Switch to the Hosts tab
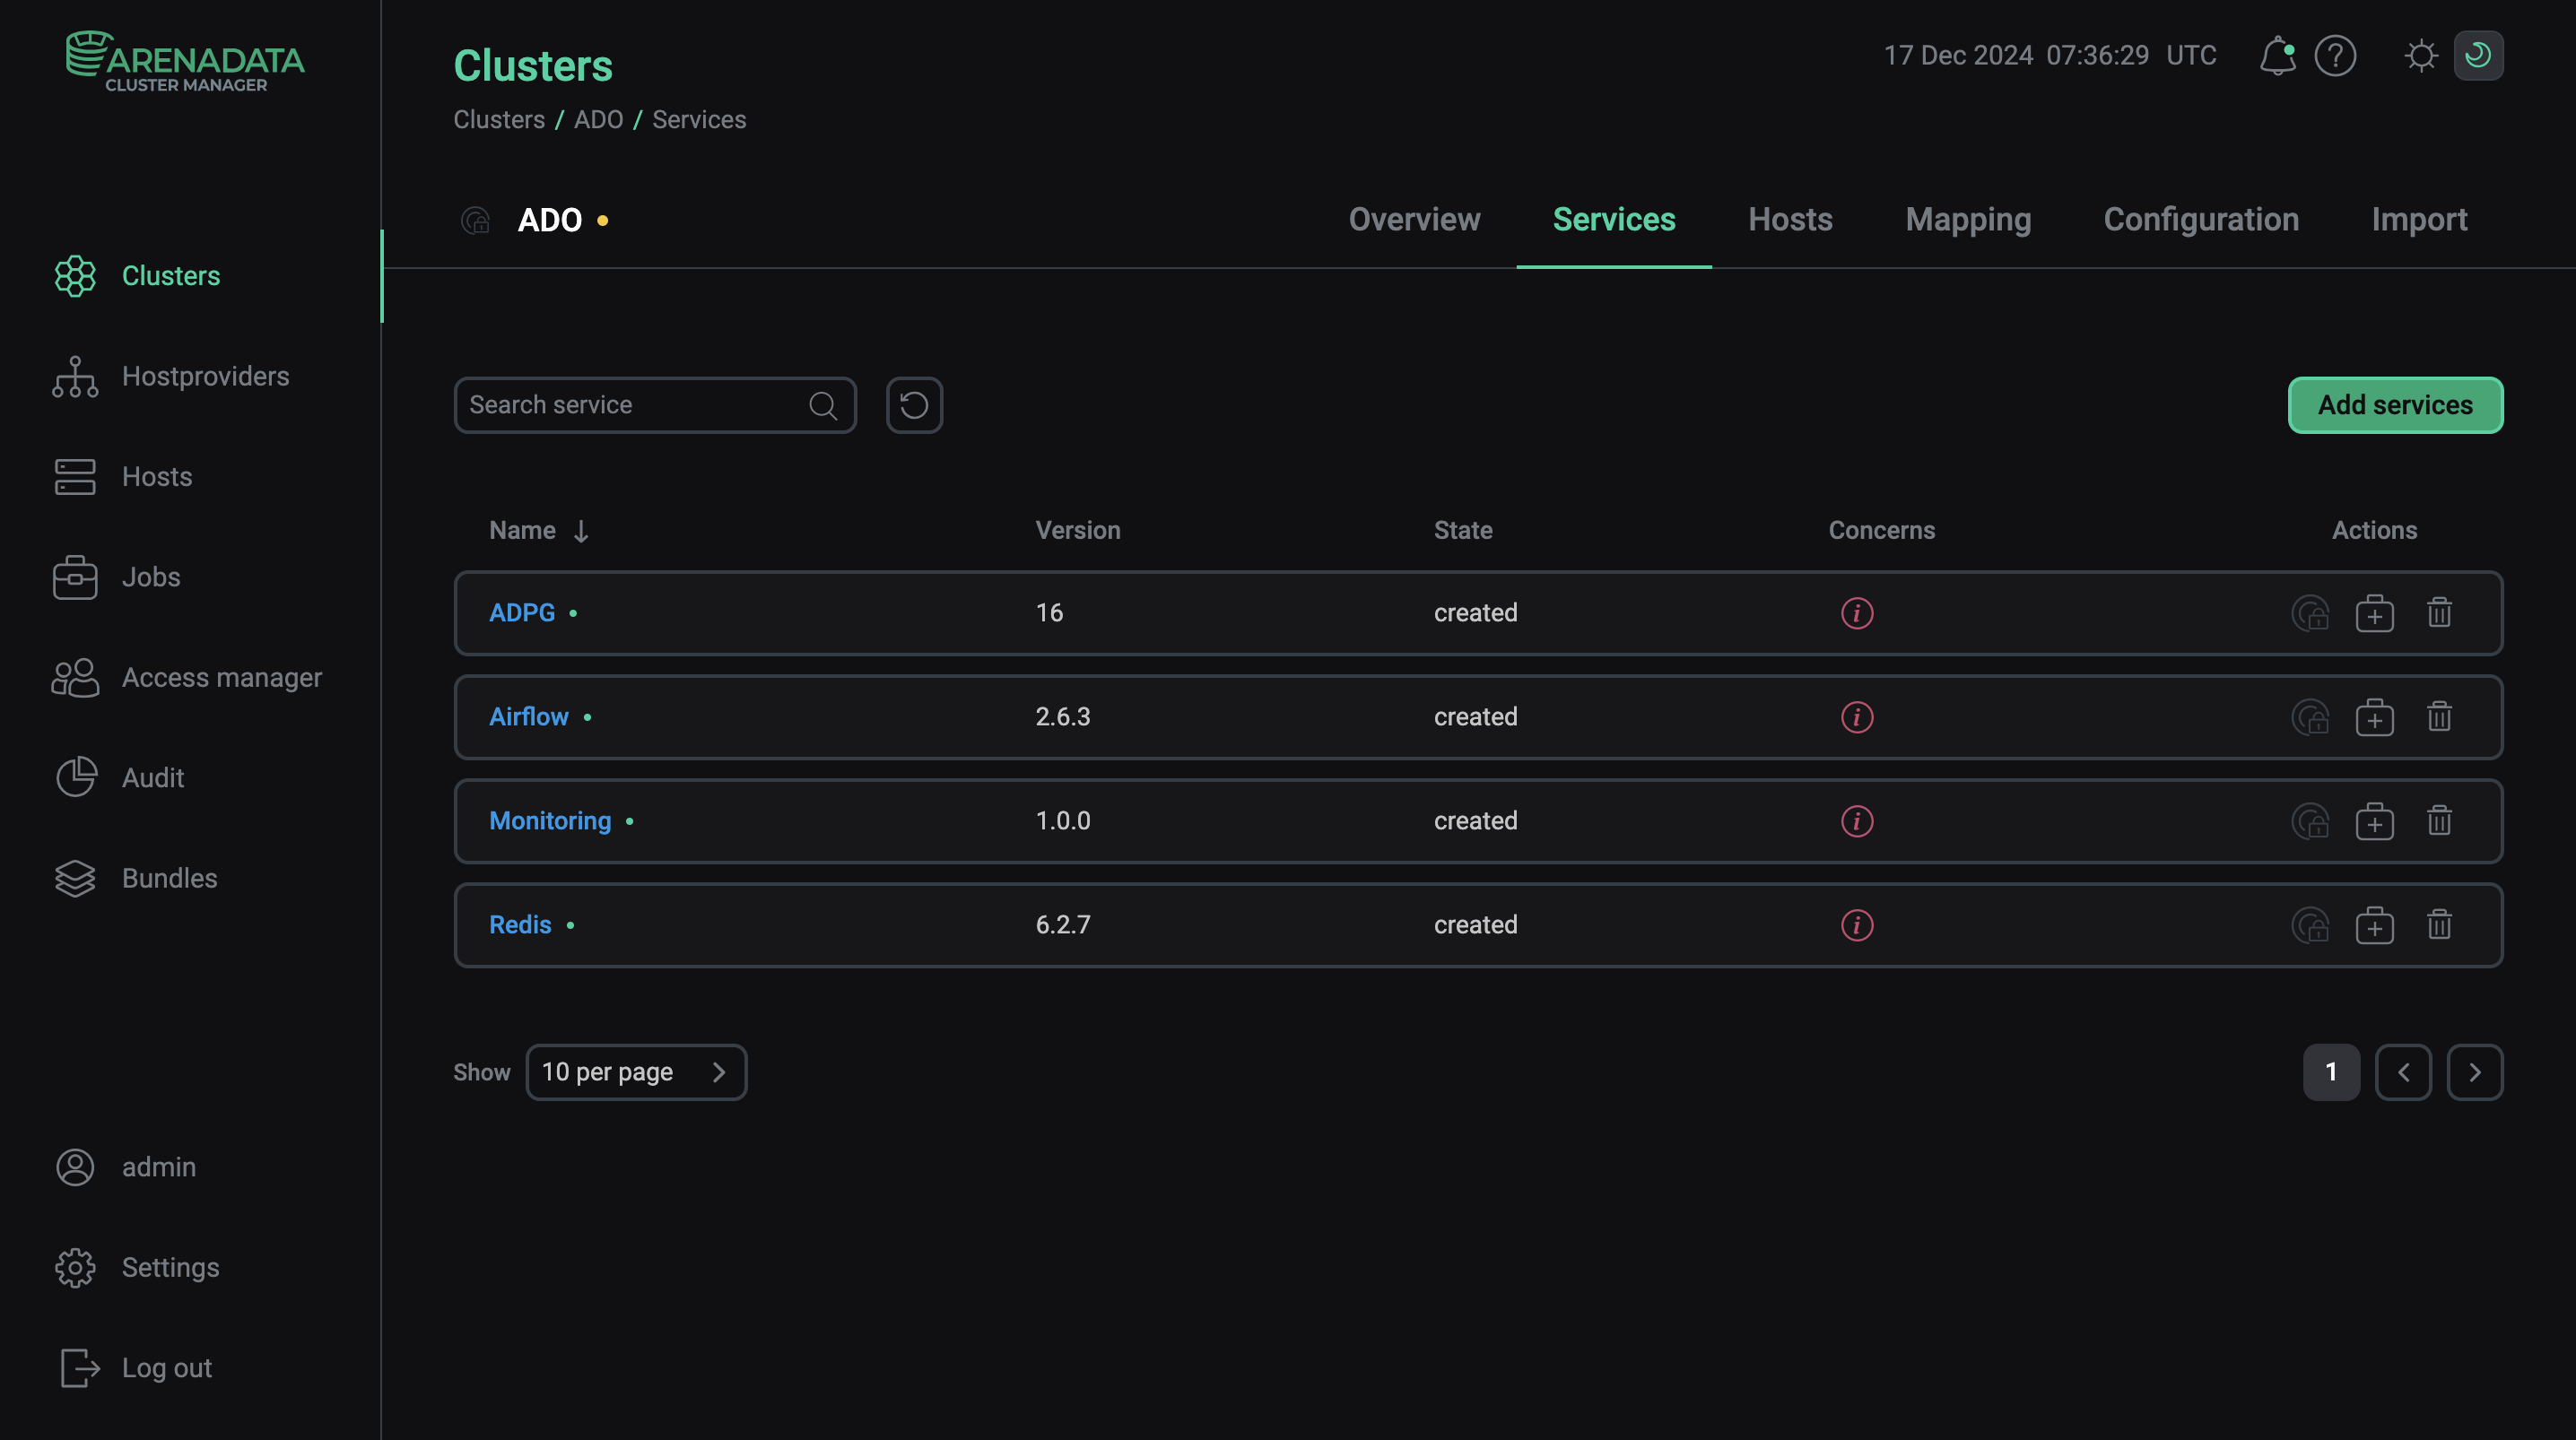The width and height of the screenshot is (2576, 1440). 1790,219
